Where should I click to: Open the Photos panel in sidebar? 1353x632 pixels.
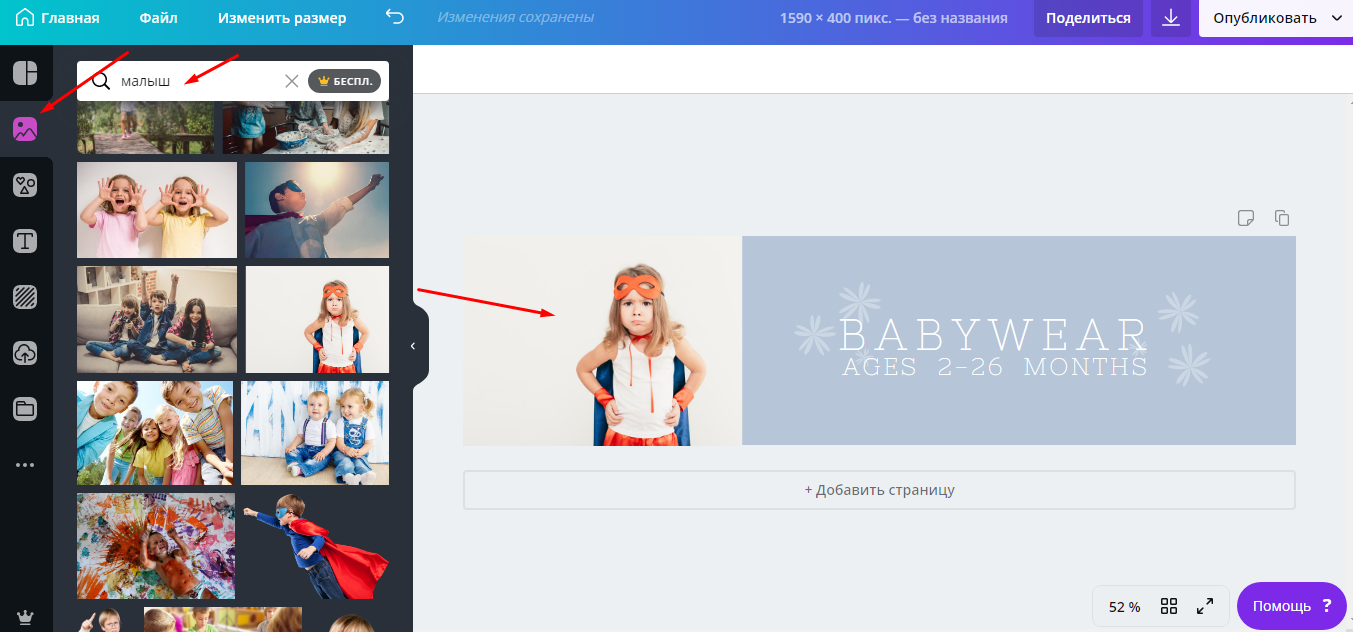pos(25,129)
